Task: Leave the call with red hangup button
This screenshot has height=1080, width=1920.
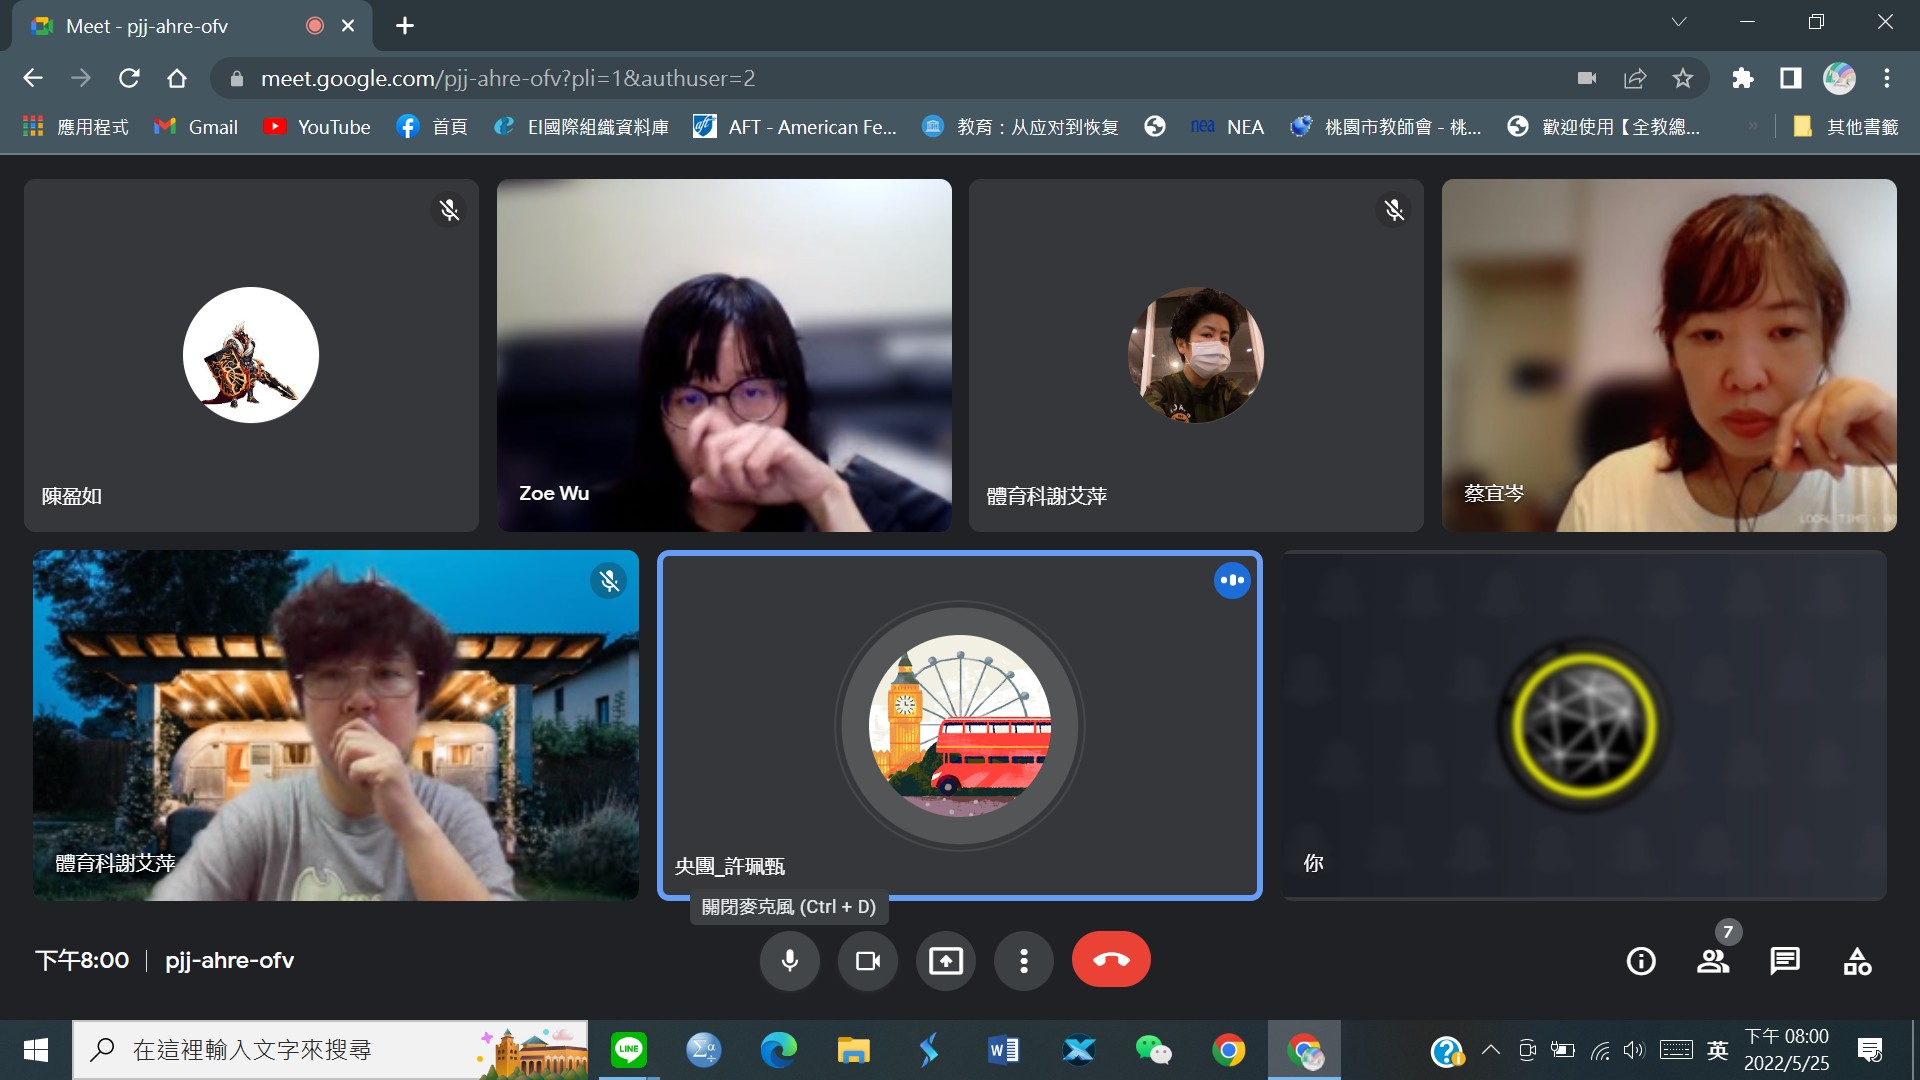Action: (x=1111, y=960)
